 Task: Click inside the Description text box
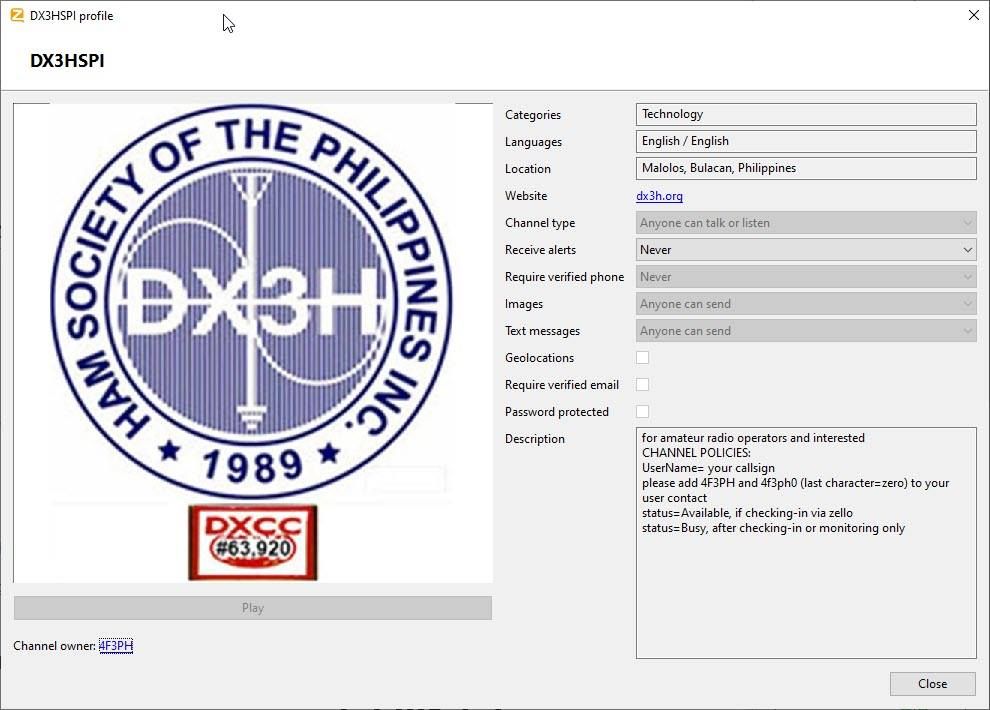(806, 543)
